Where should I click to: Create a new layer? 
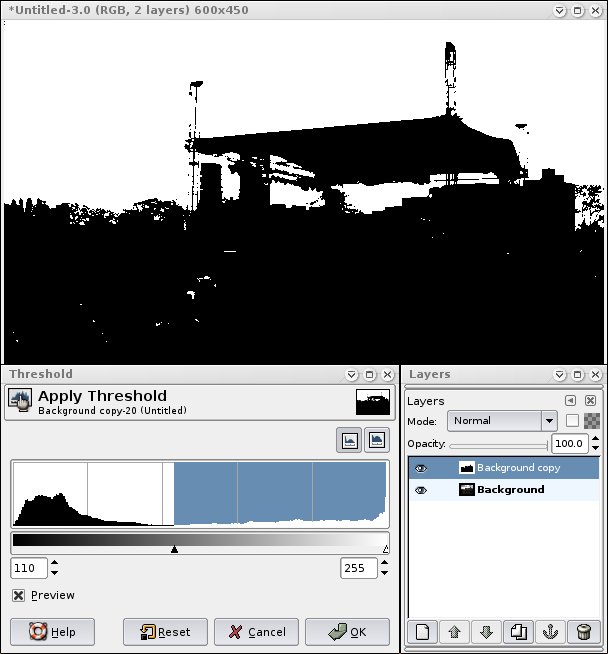[422, 632]
